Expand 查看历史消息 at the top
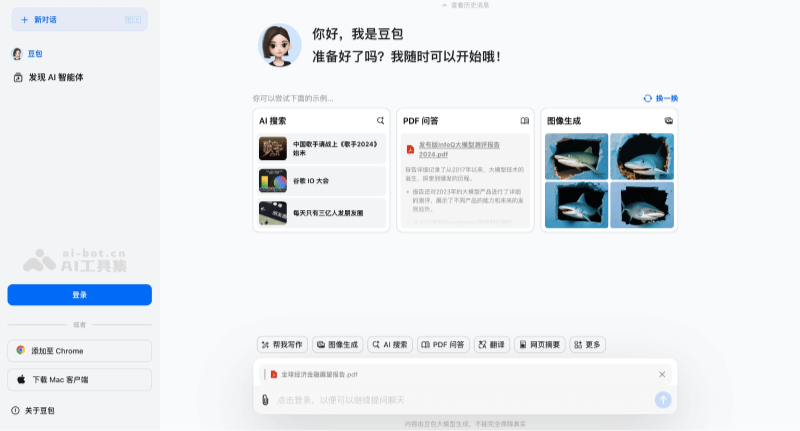This screenshot has width=800, height=431. [465, 5]
